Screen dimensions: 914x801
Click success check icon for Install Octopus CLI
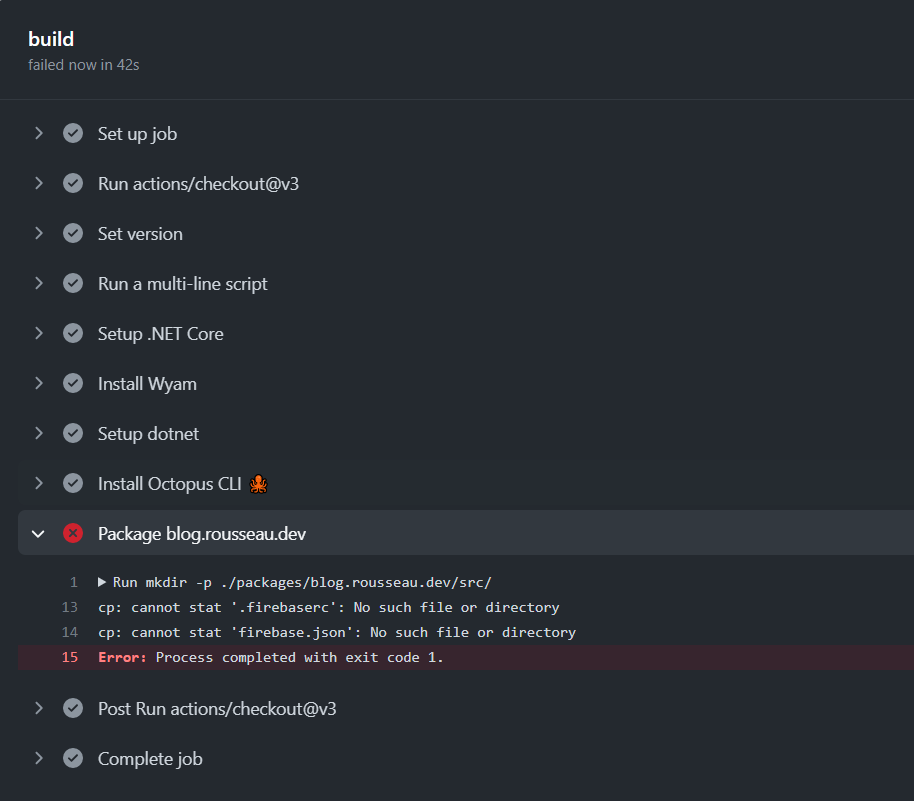pos(73,483)
